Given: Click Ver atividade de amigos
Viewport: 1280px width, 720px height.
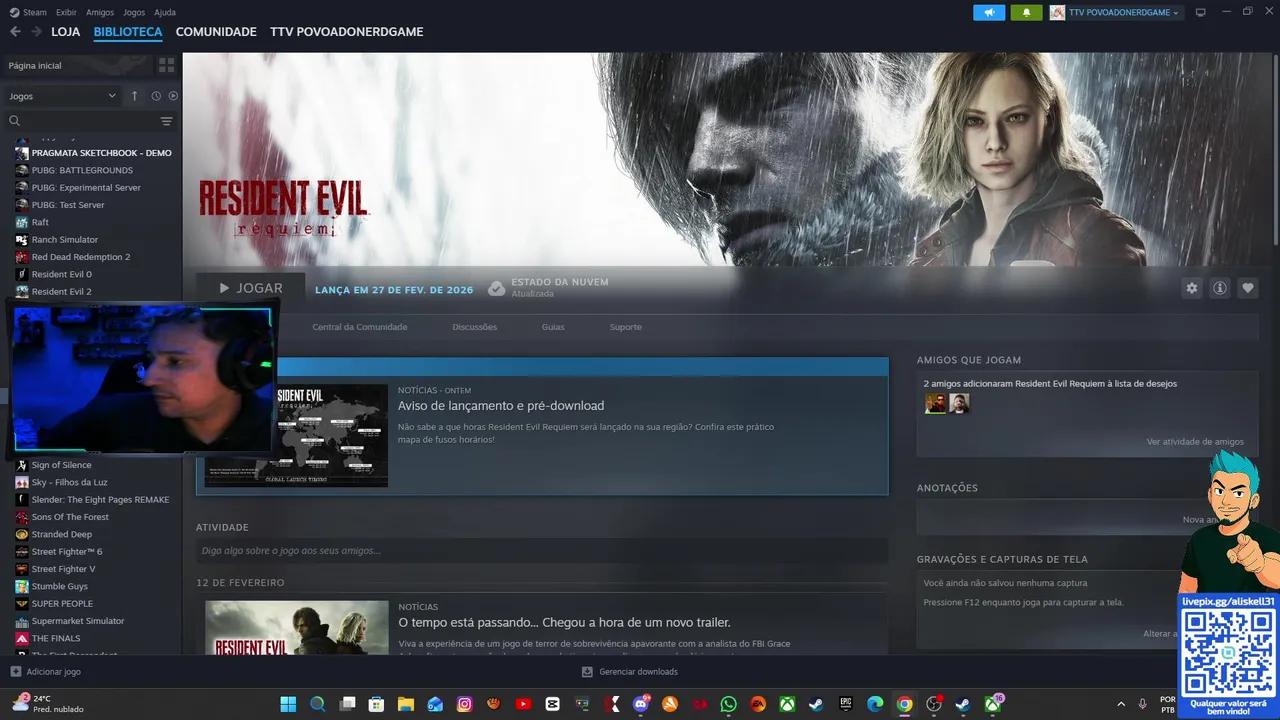Looking at the screenshot, I should pos(1195,442).
